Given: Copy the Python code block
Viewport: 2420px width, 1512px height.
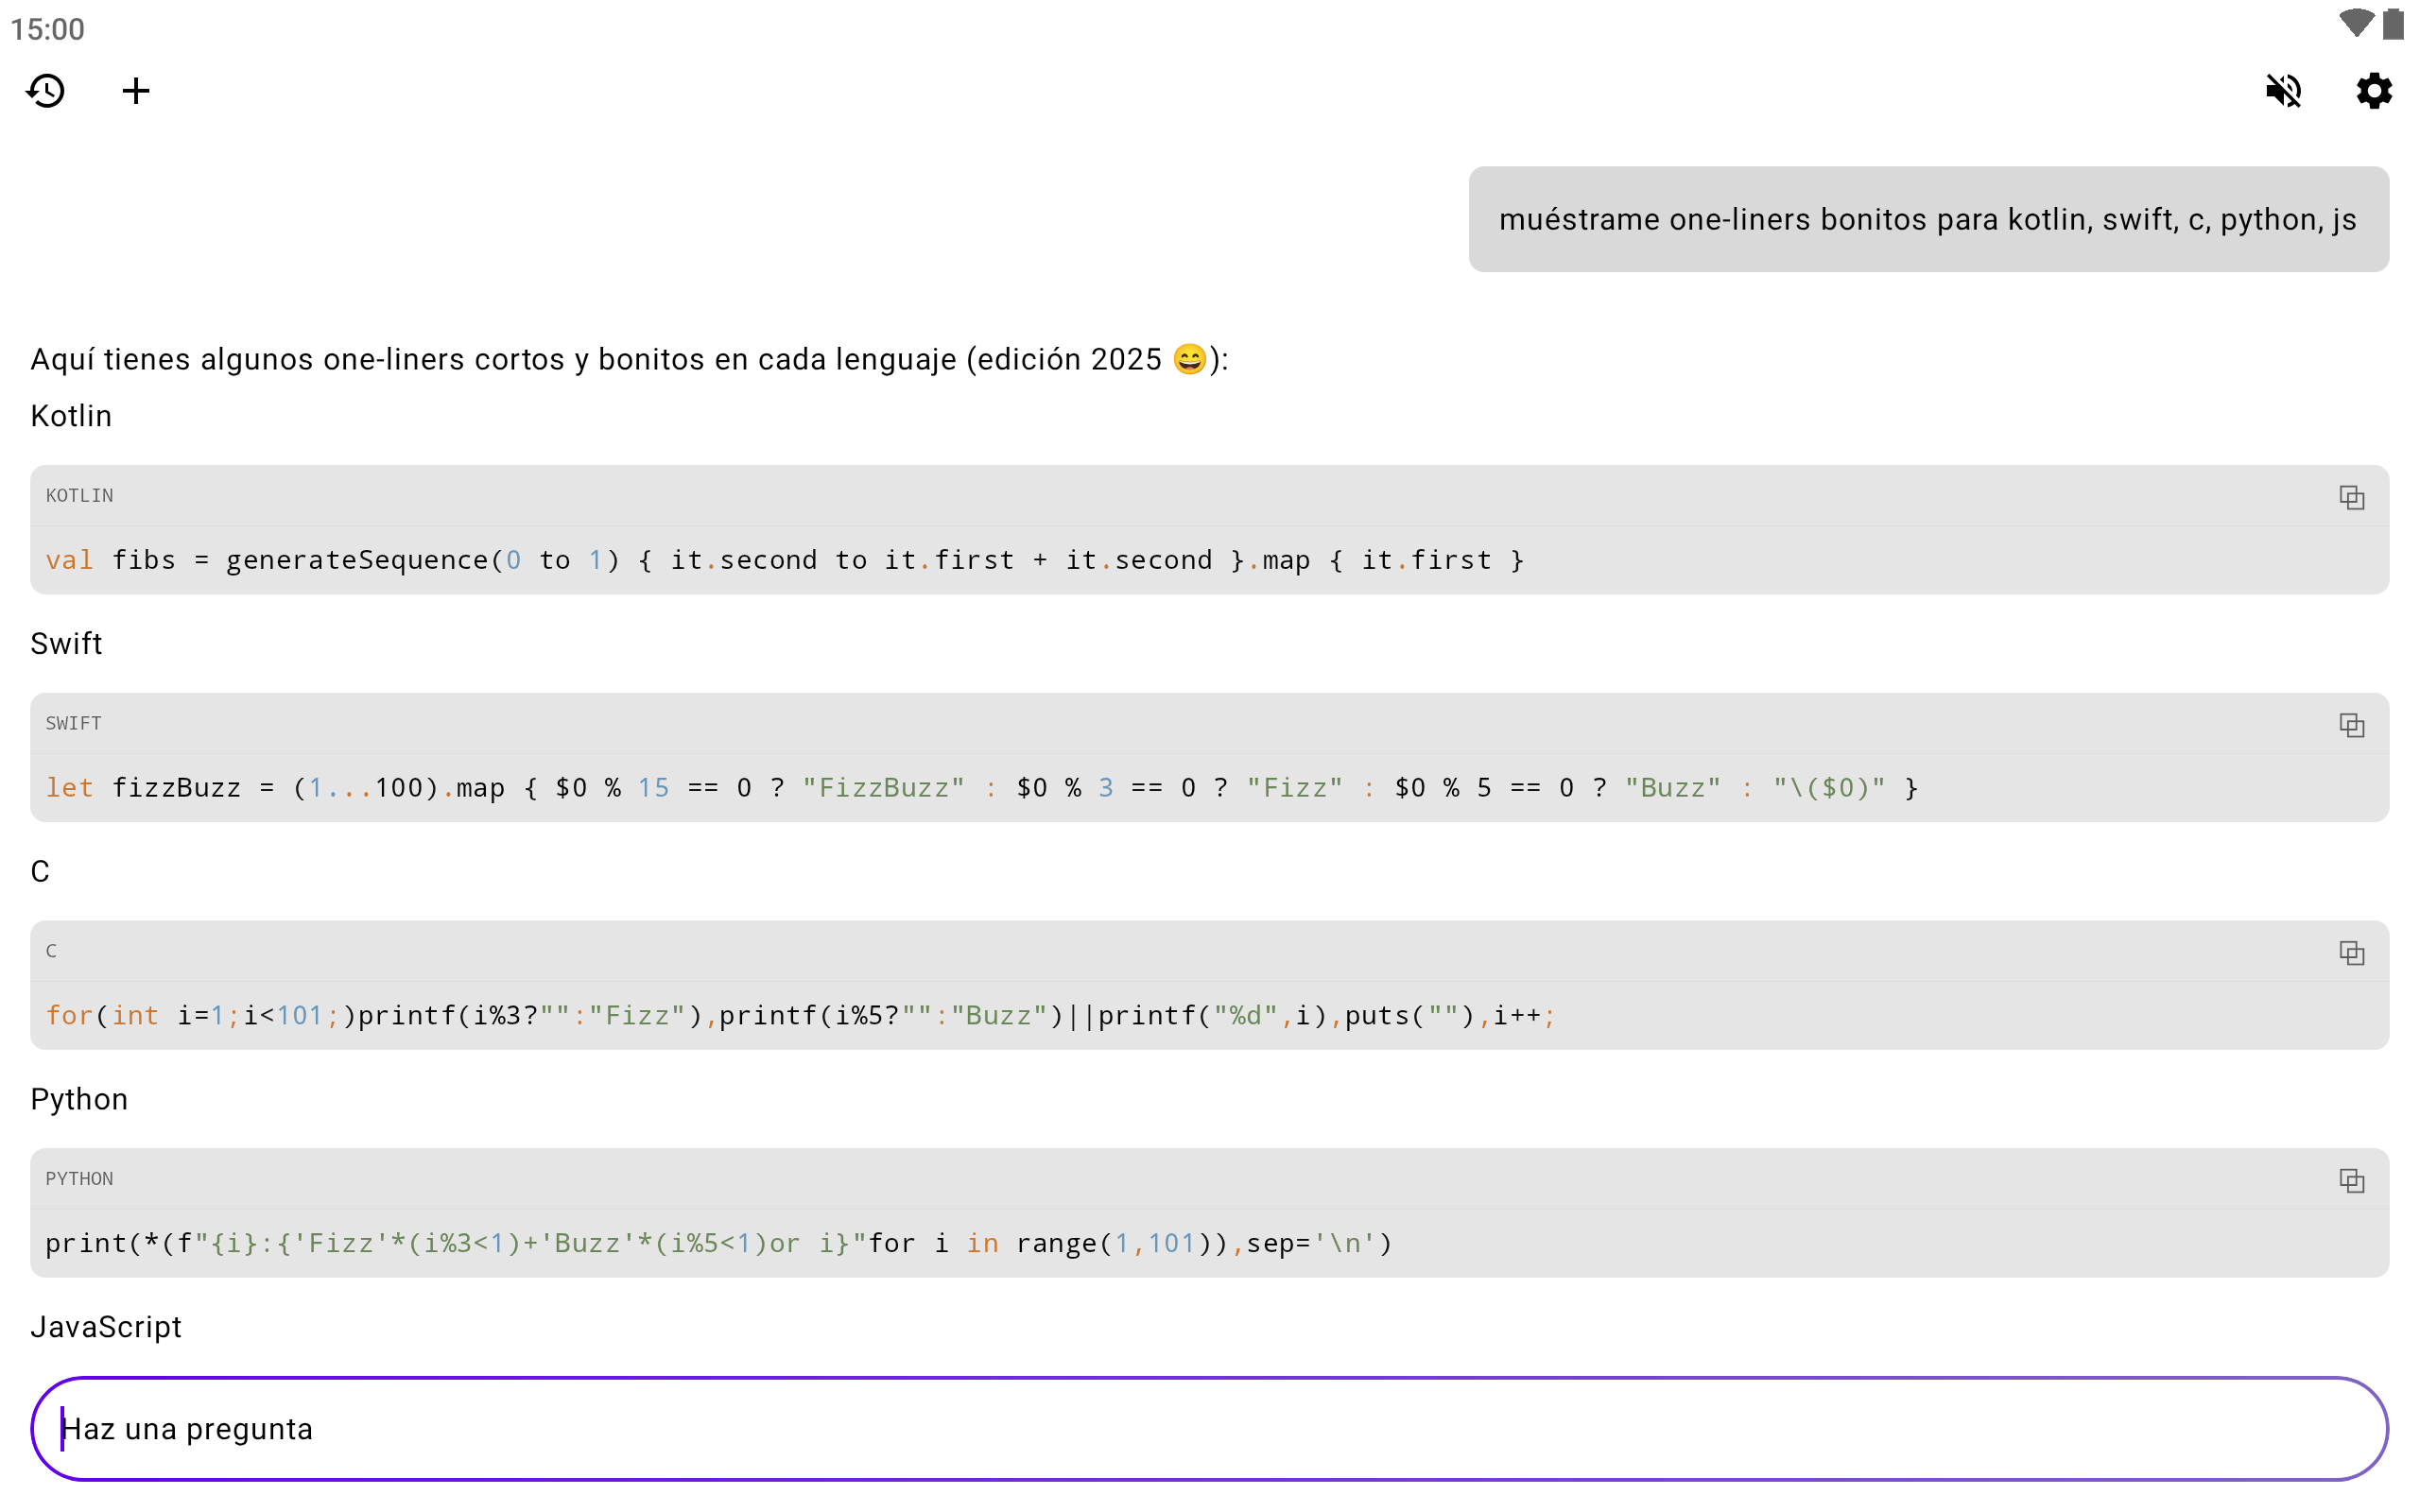Looking at the screenshot, I should pyautogui.click(x=2351, y=1181).
